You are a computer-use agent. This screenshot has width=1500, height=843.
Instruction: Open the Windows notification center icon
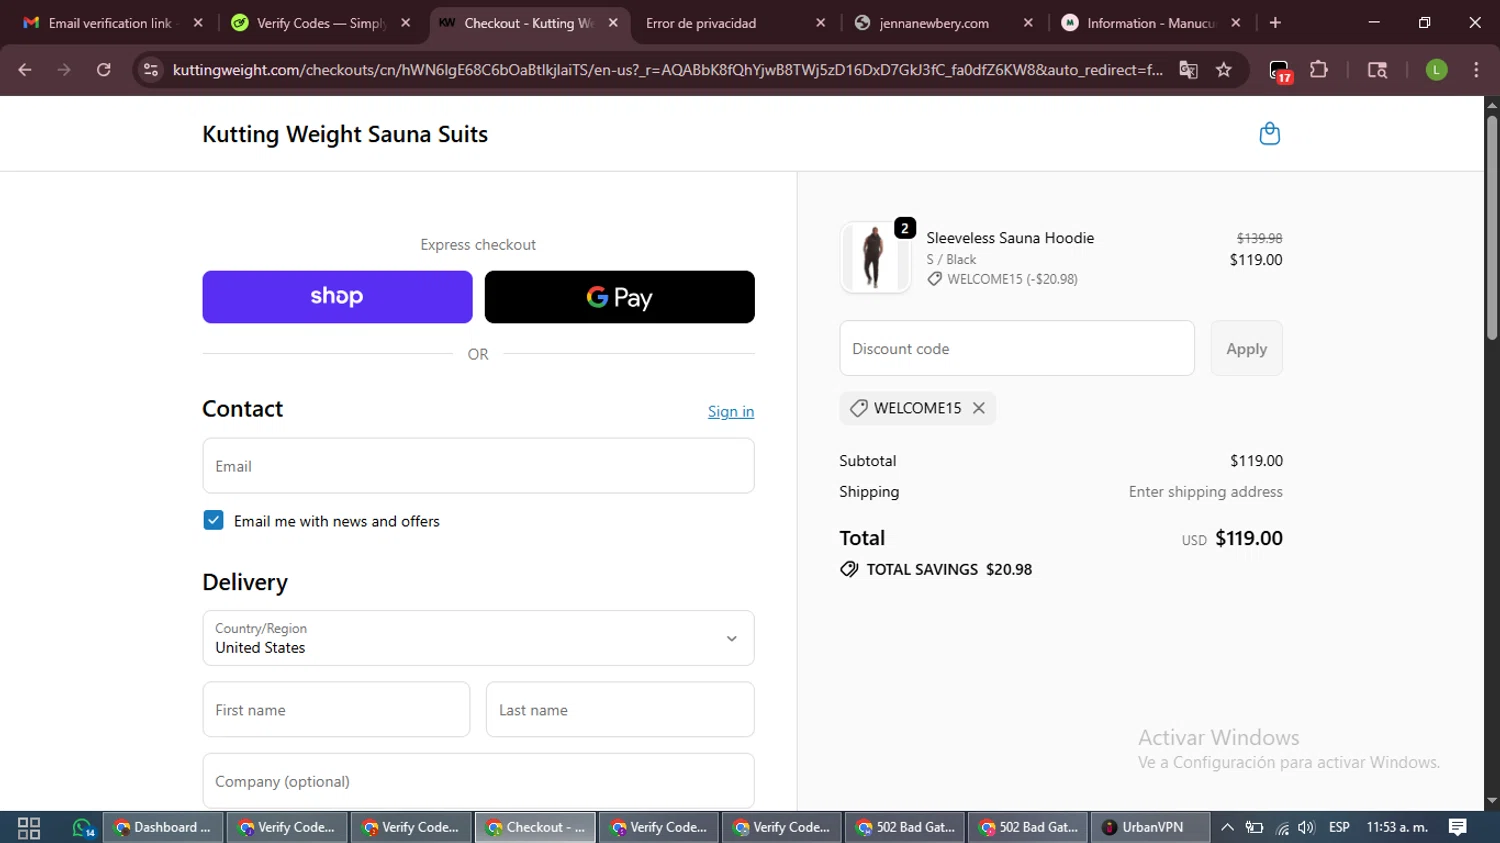point(1458,827)
